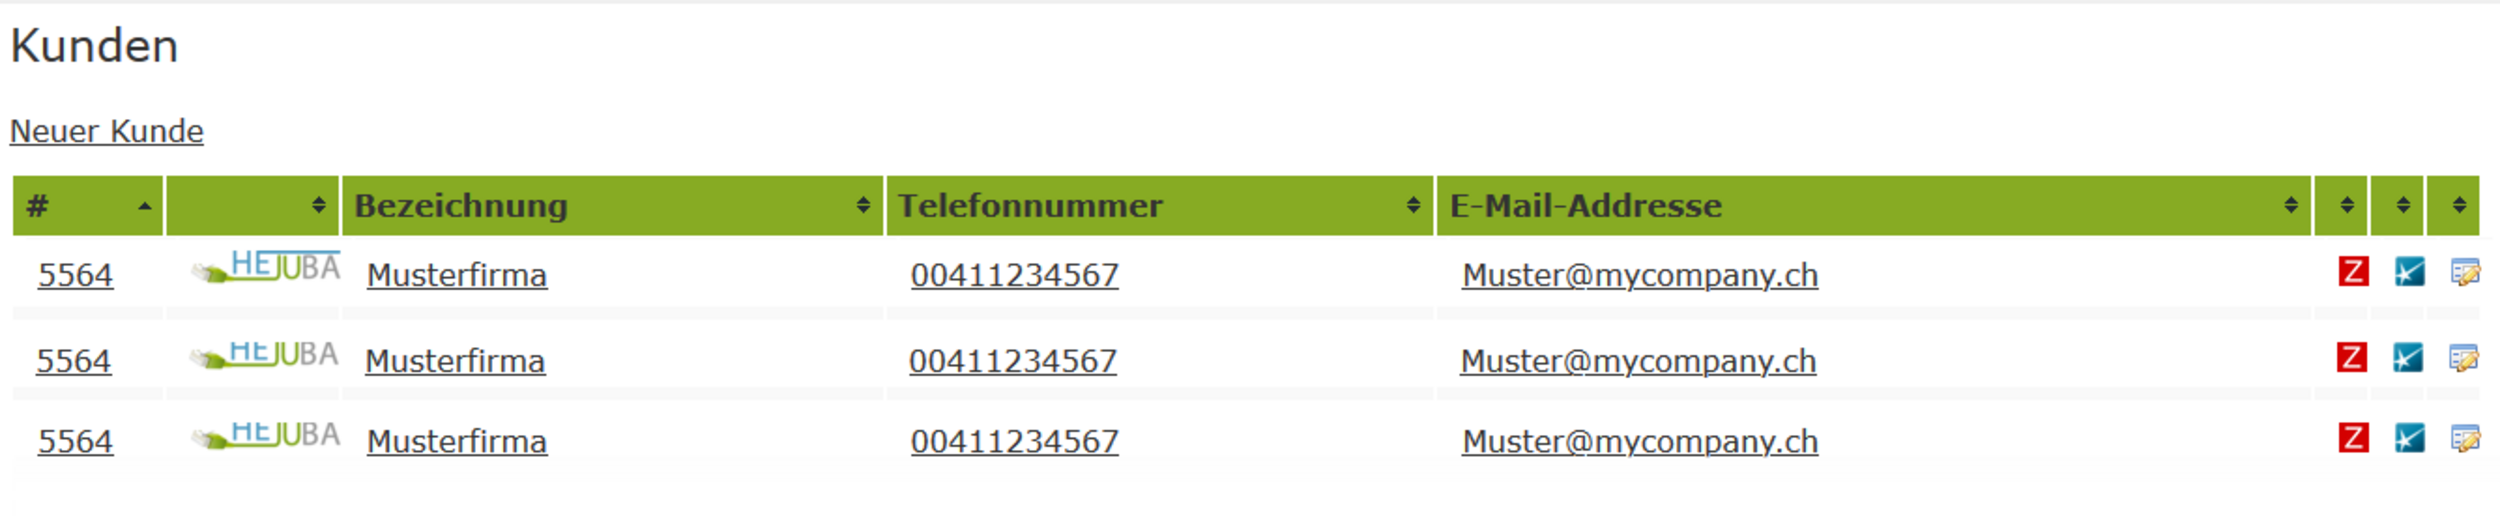Image resolution: width=2500 pixels, height=516 pixels.
Task: Open the Neuer Kunde link
Action: 107,131
